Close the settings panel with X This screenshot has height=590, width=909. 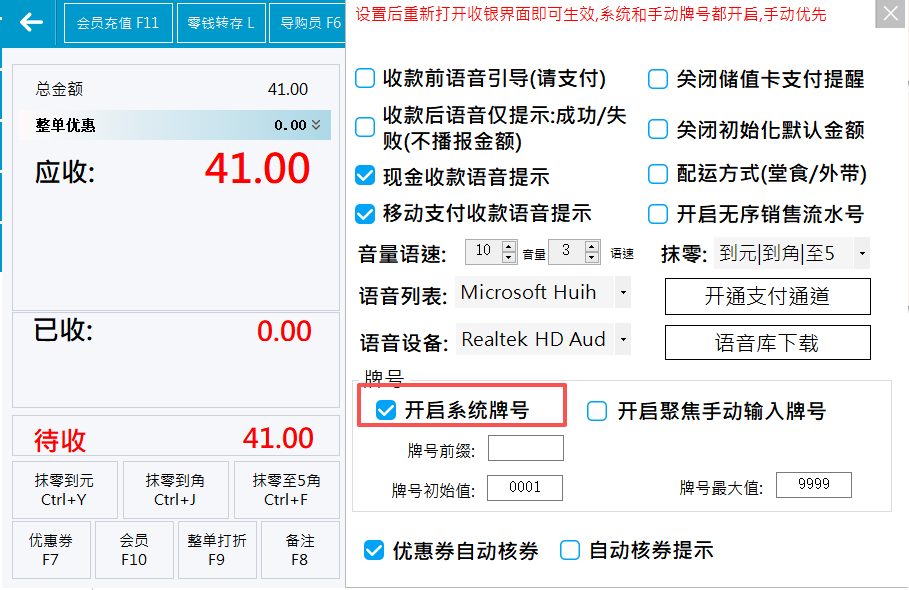tap(887, 16)
